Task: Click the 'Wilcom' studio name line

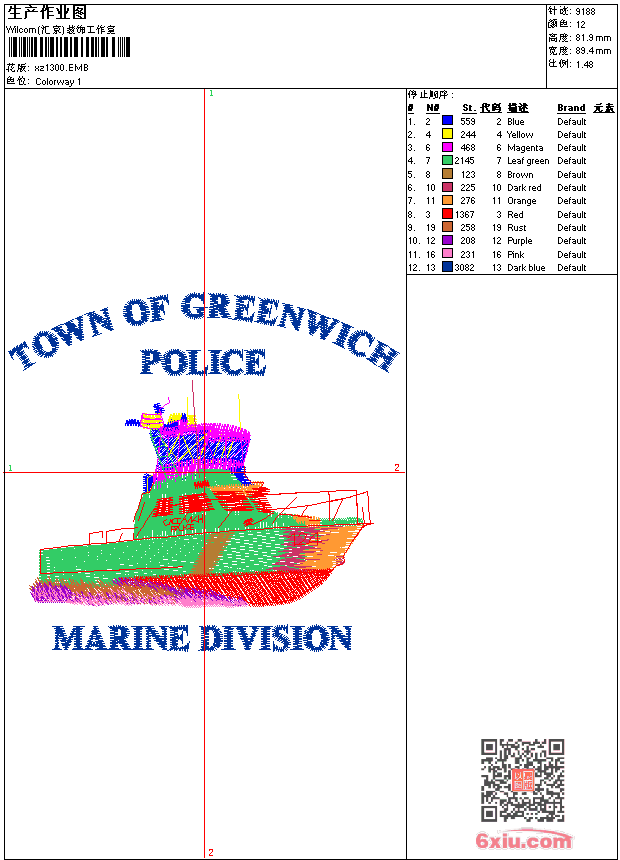Action: tap(61, 30)
